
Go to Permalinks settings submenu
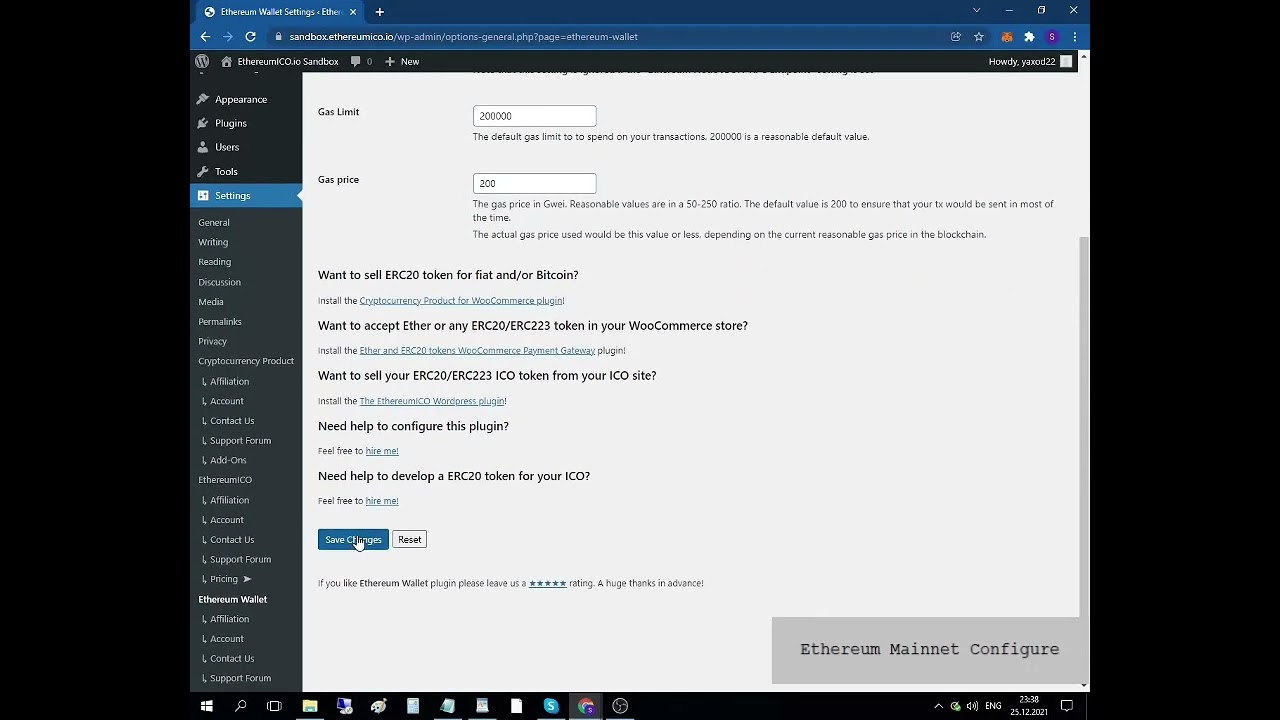pos(220,322)
